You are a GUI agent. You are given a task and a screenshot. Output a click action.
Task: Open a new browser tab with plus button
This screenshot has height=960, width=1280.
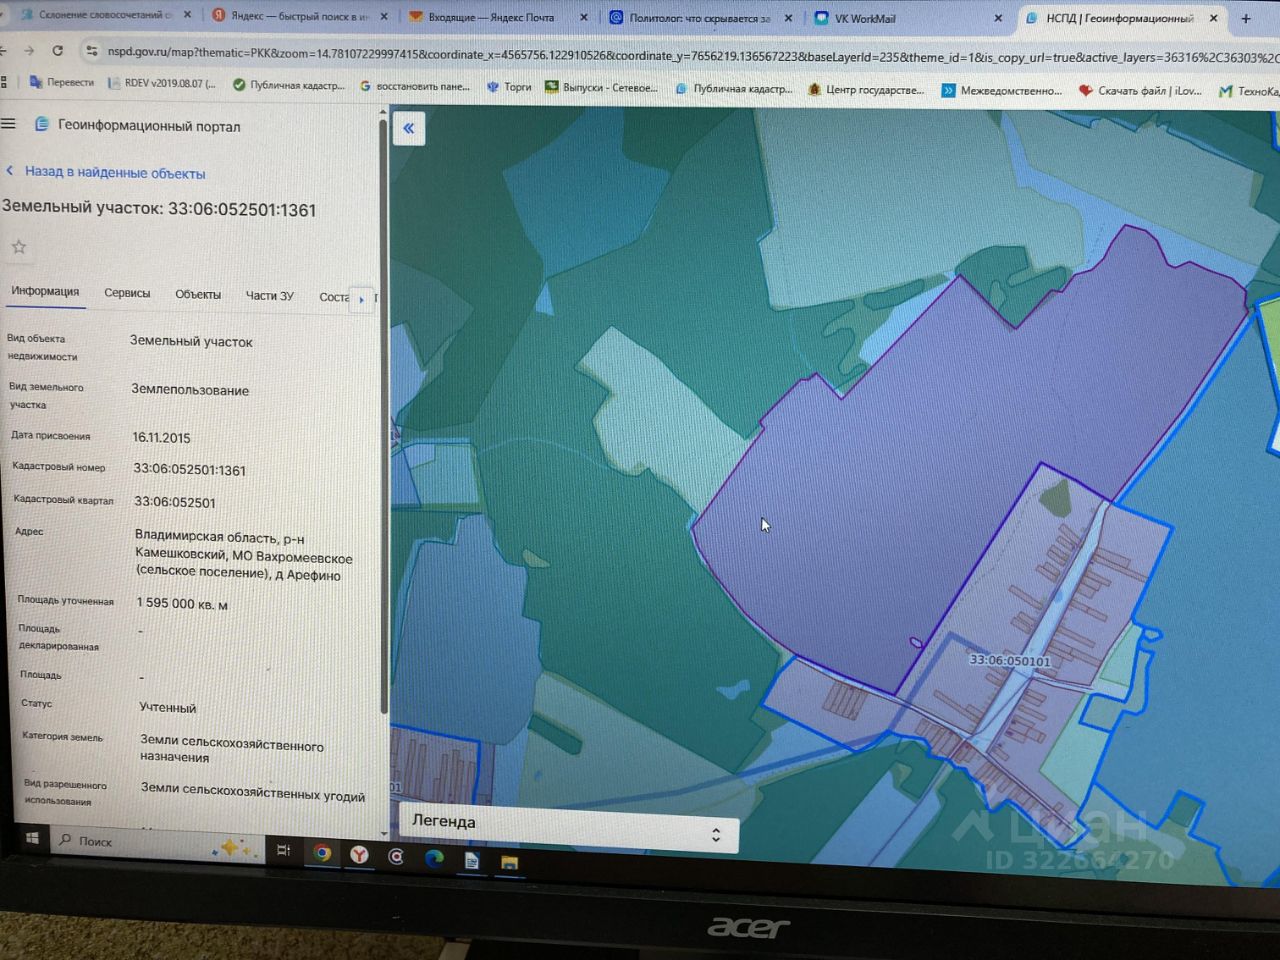pos(1246,18)
